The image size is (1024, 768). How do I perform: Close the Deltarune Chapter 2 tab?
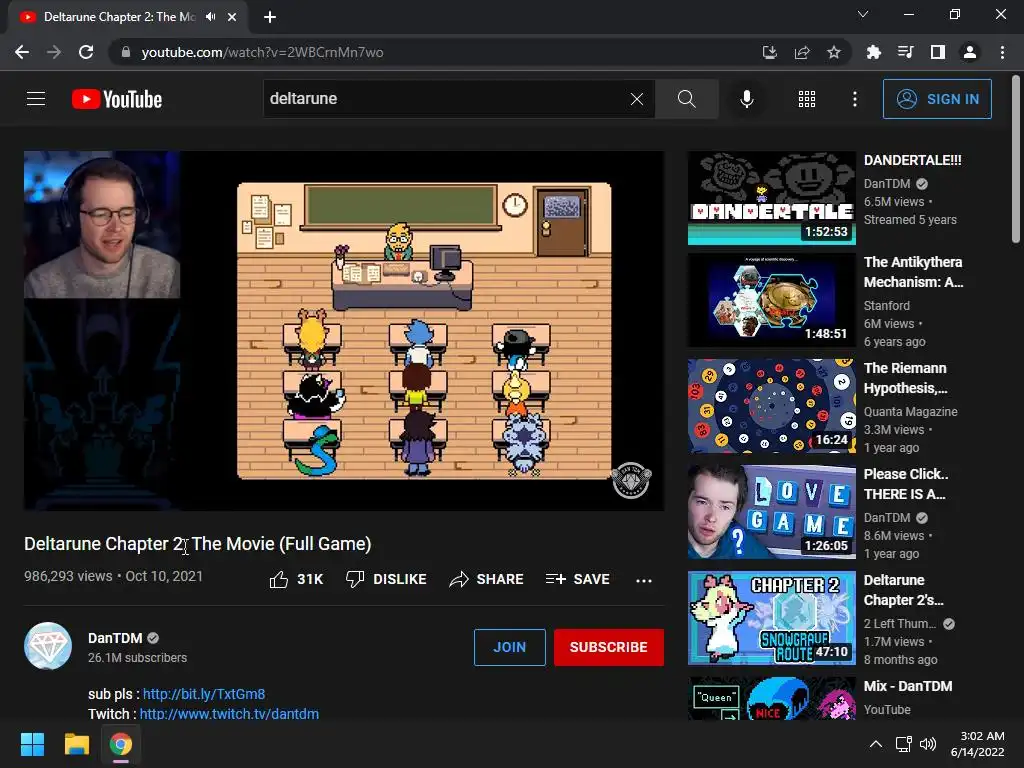[232, 17]
